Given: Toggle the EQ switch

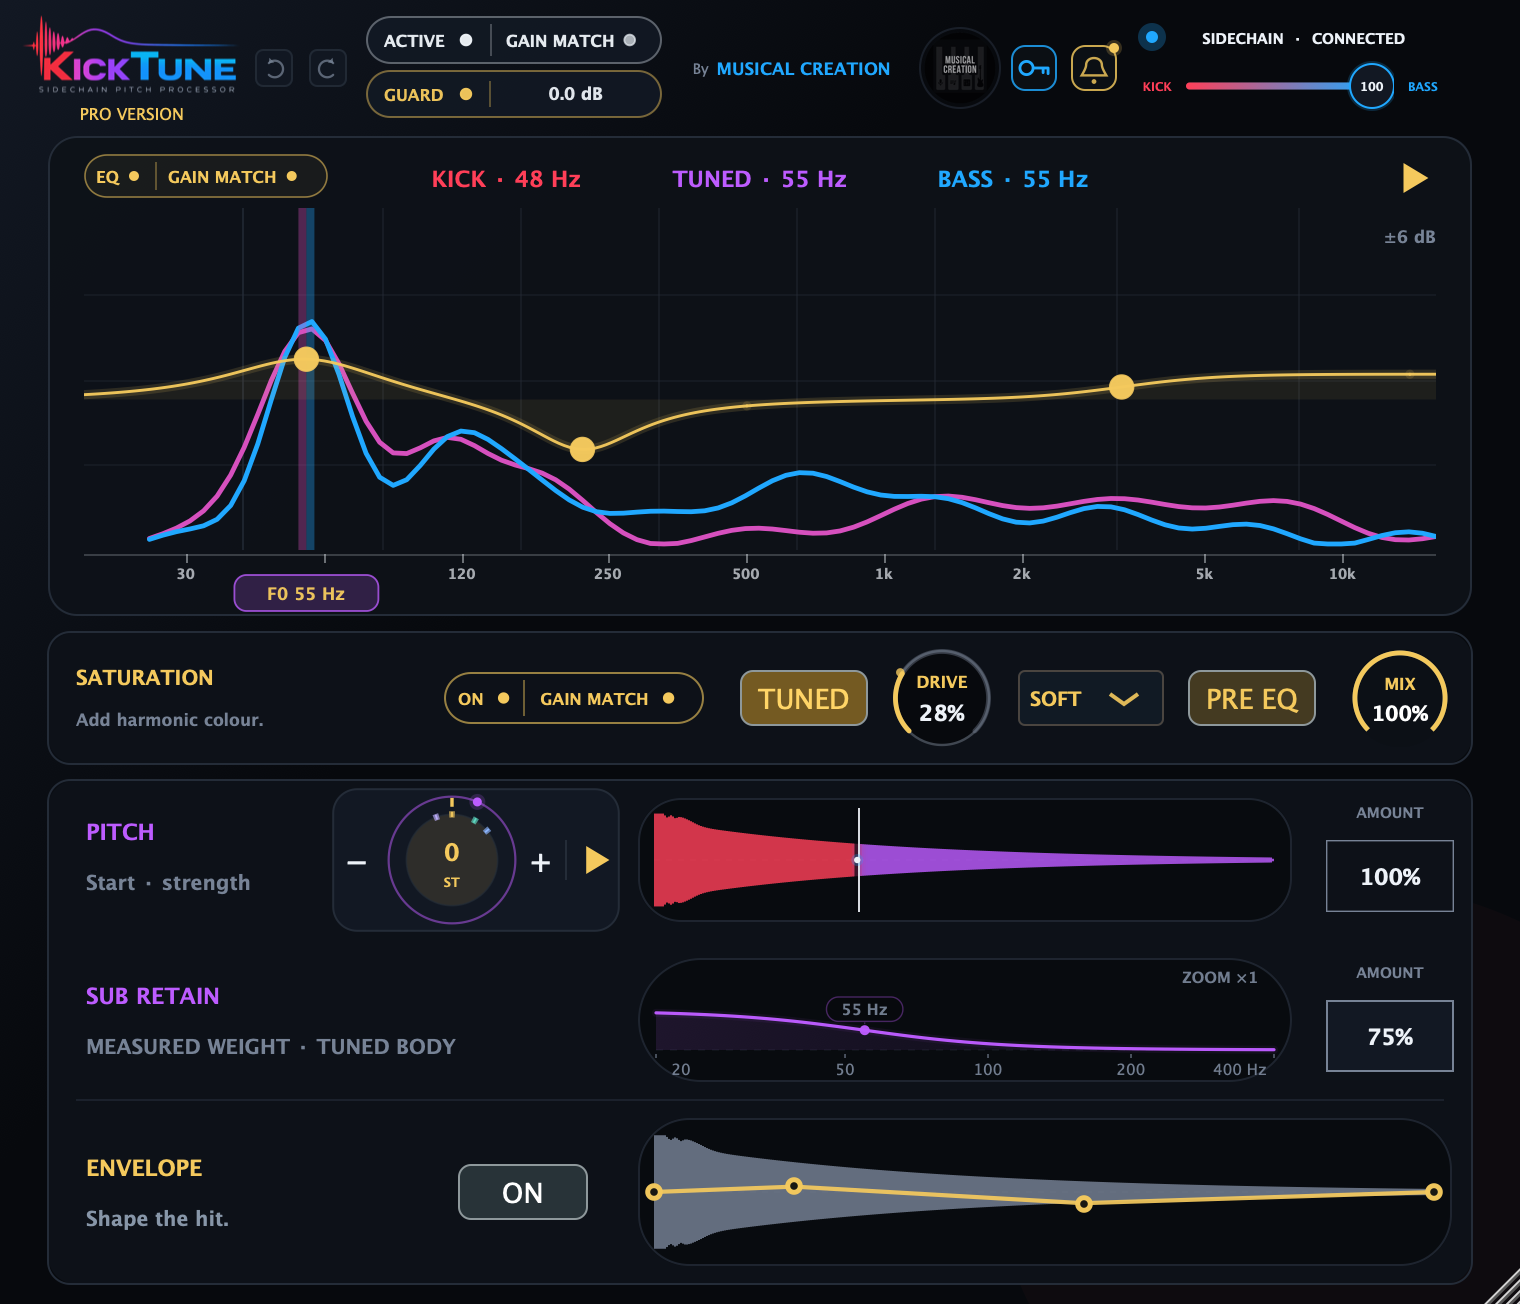Looking at the screenshot, I should [118, 176].
